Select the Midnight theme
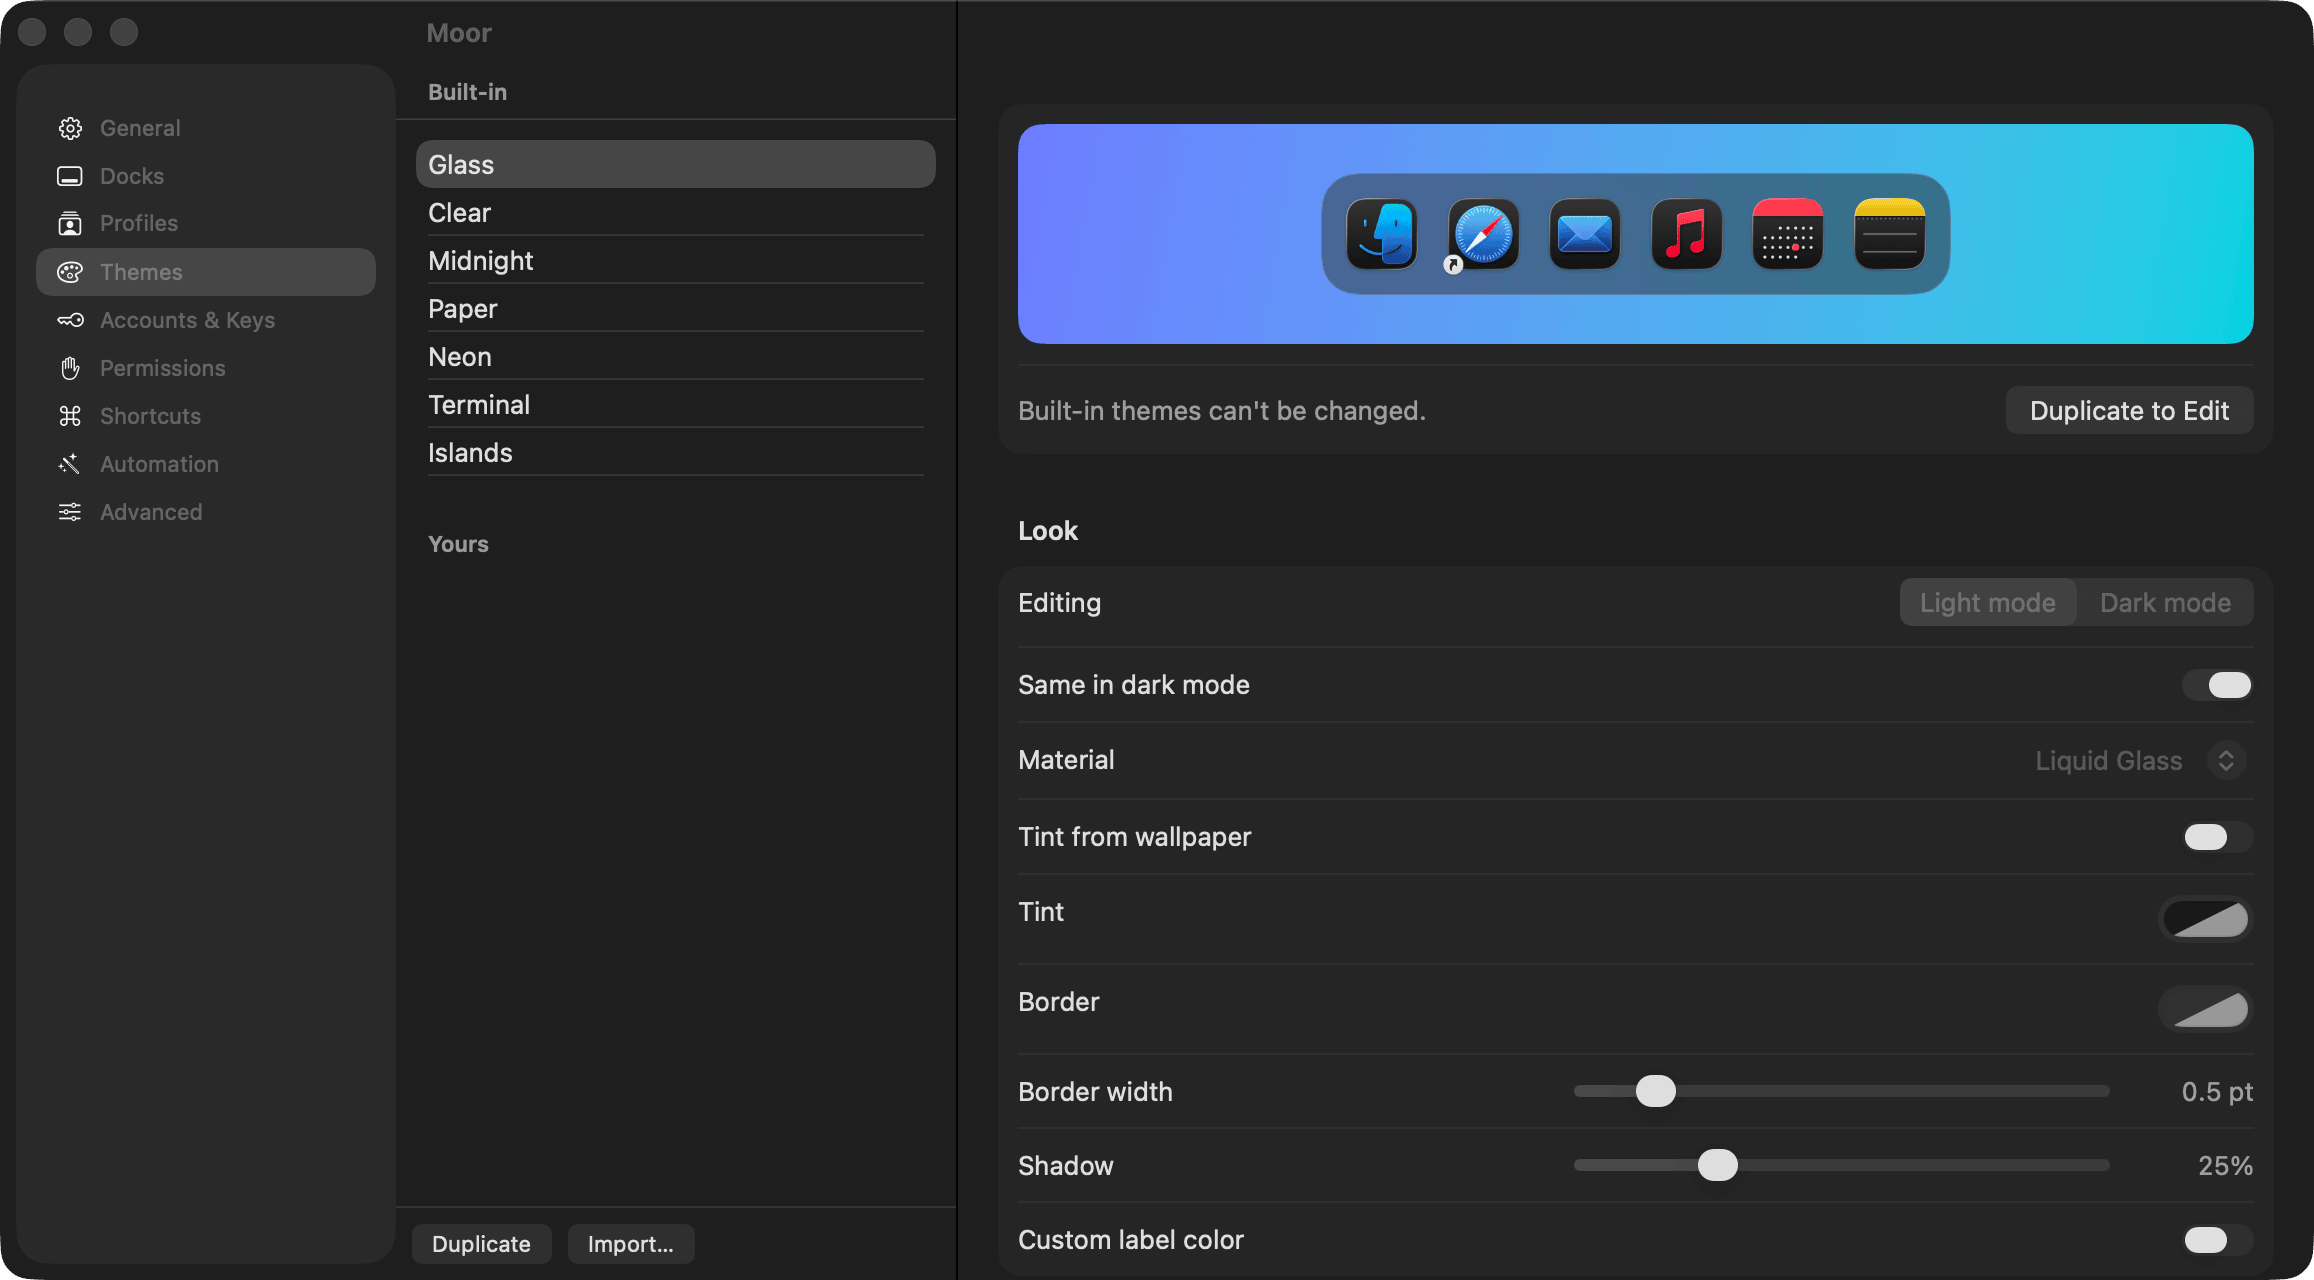2314x1280 pixels. (676, 261)
